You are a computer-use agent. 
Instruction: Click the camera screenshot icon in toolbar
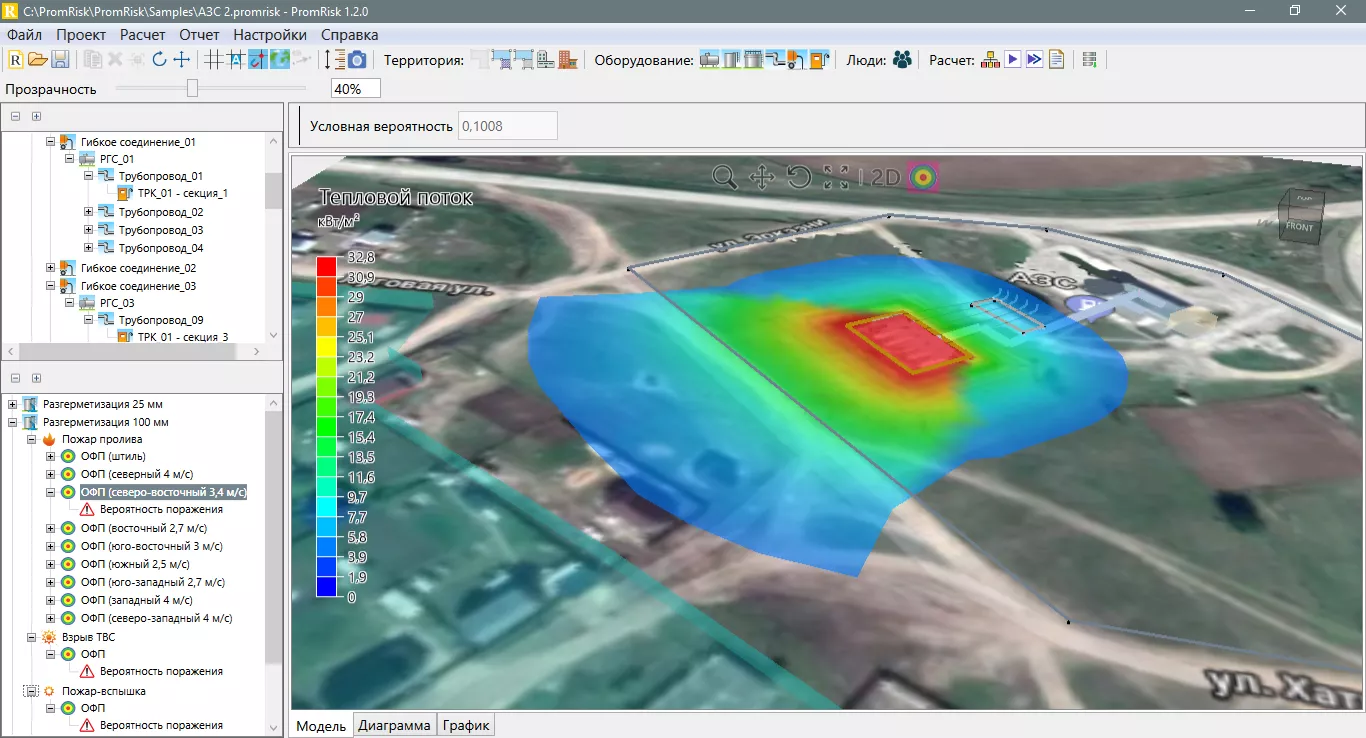357,60
